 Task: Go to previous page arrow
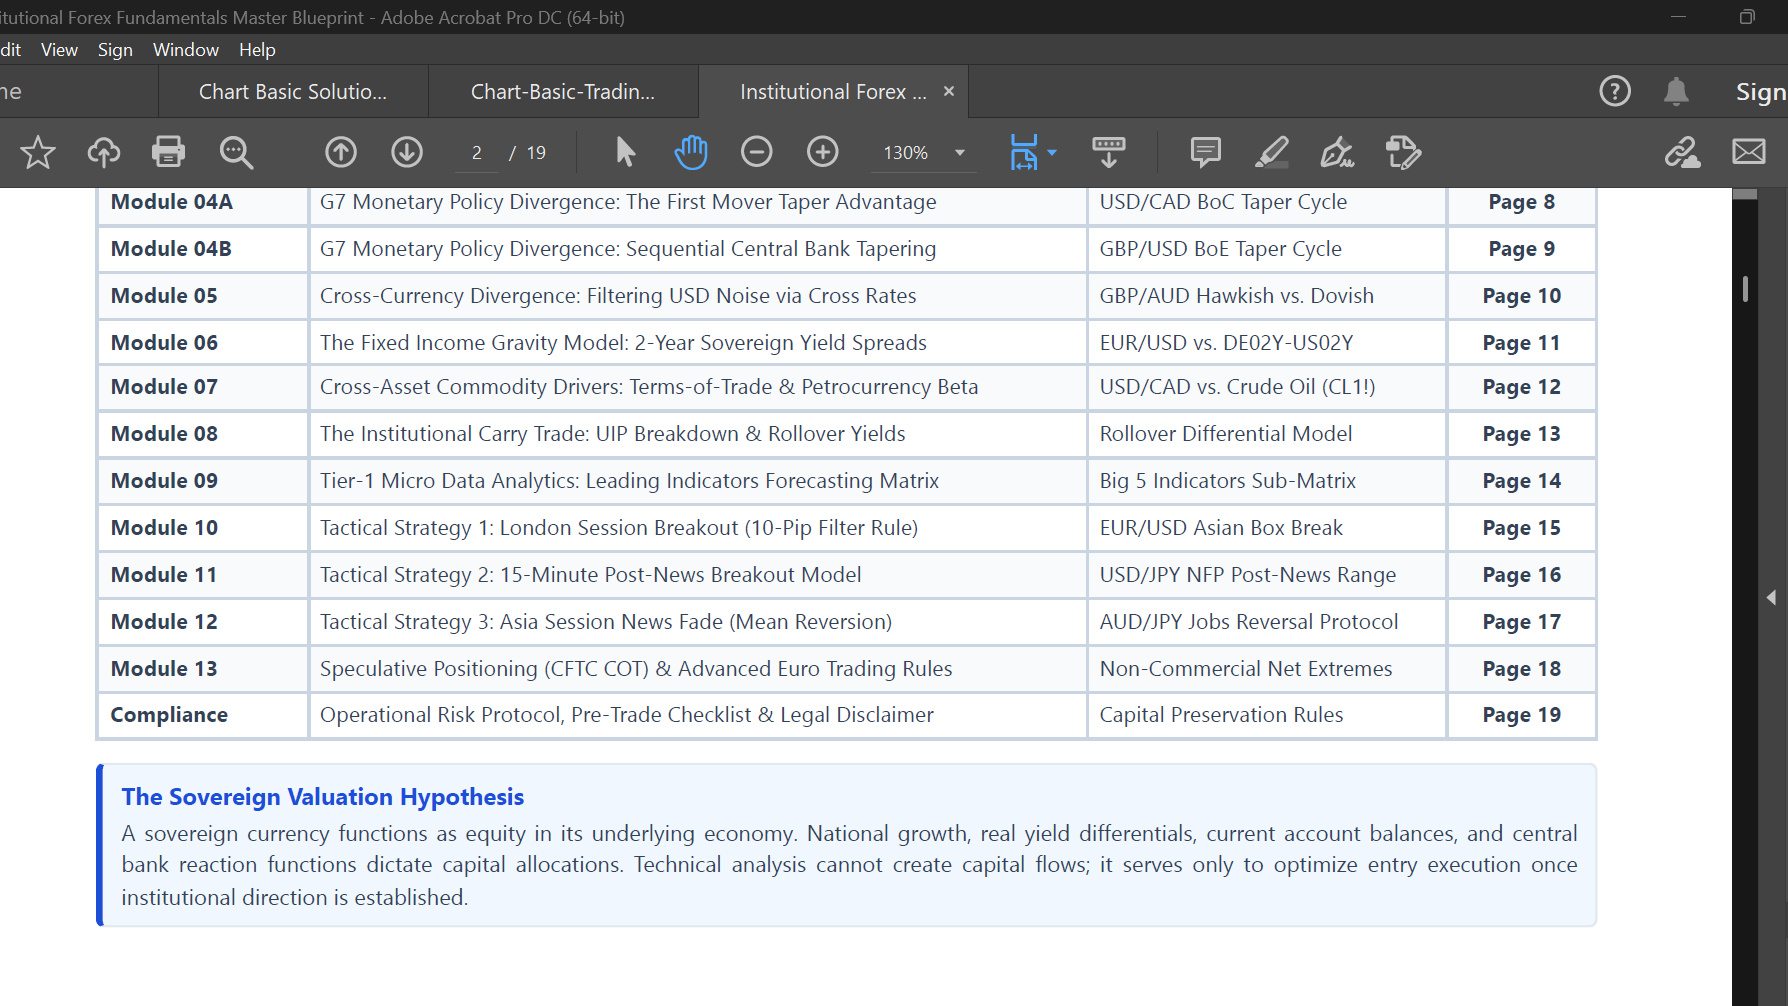(x=341, y=152)
